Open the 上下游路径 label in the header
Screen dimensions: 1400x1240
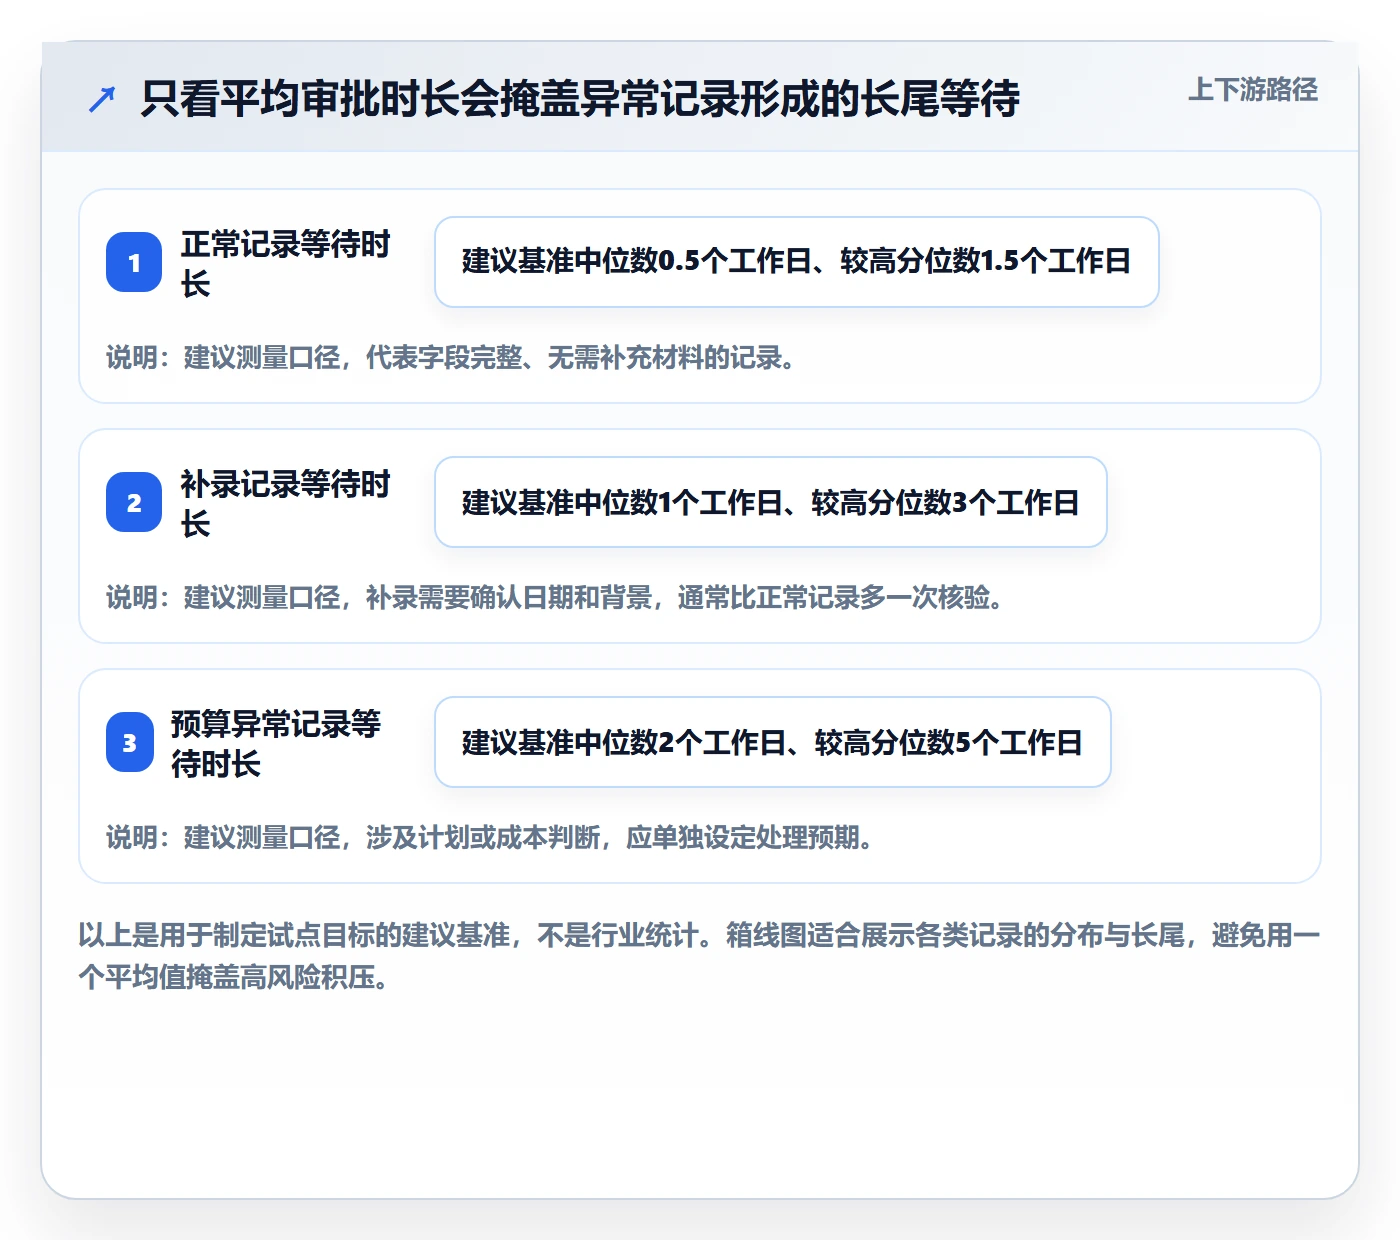pyautogui.click(x=1253, y=90)
